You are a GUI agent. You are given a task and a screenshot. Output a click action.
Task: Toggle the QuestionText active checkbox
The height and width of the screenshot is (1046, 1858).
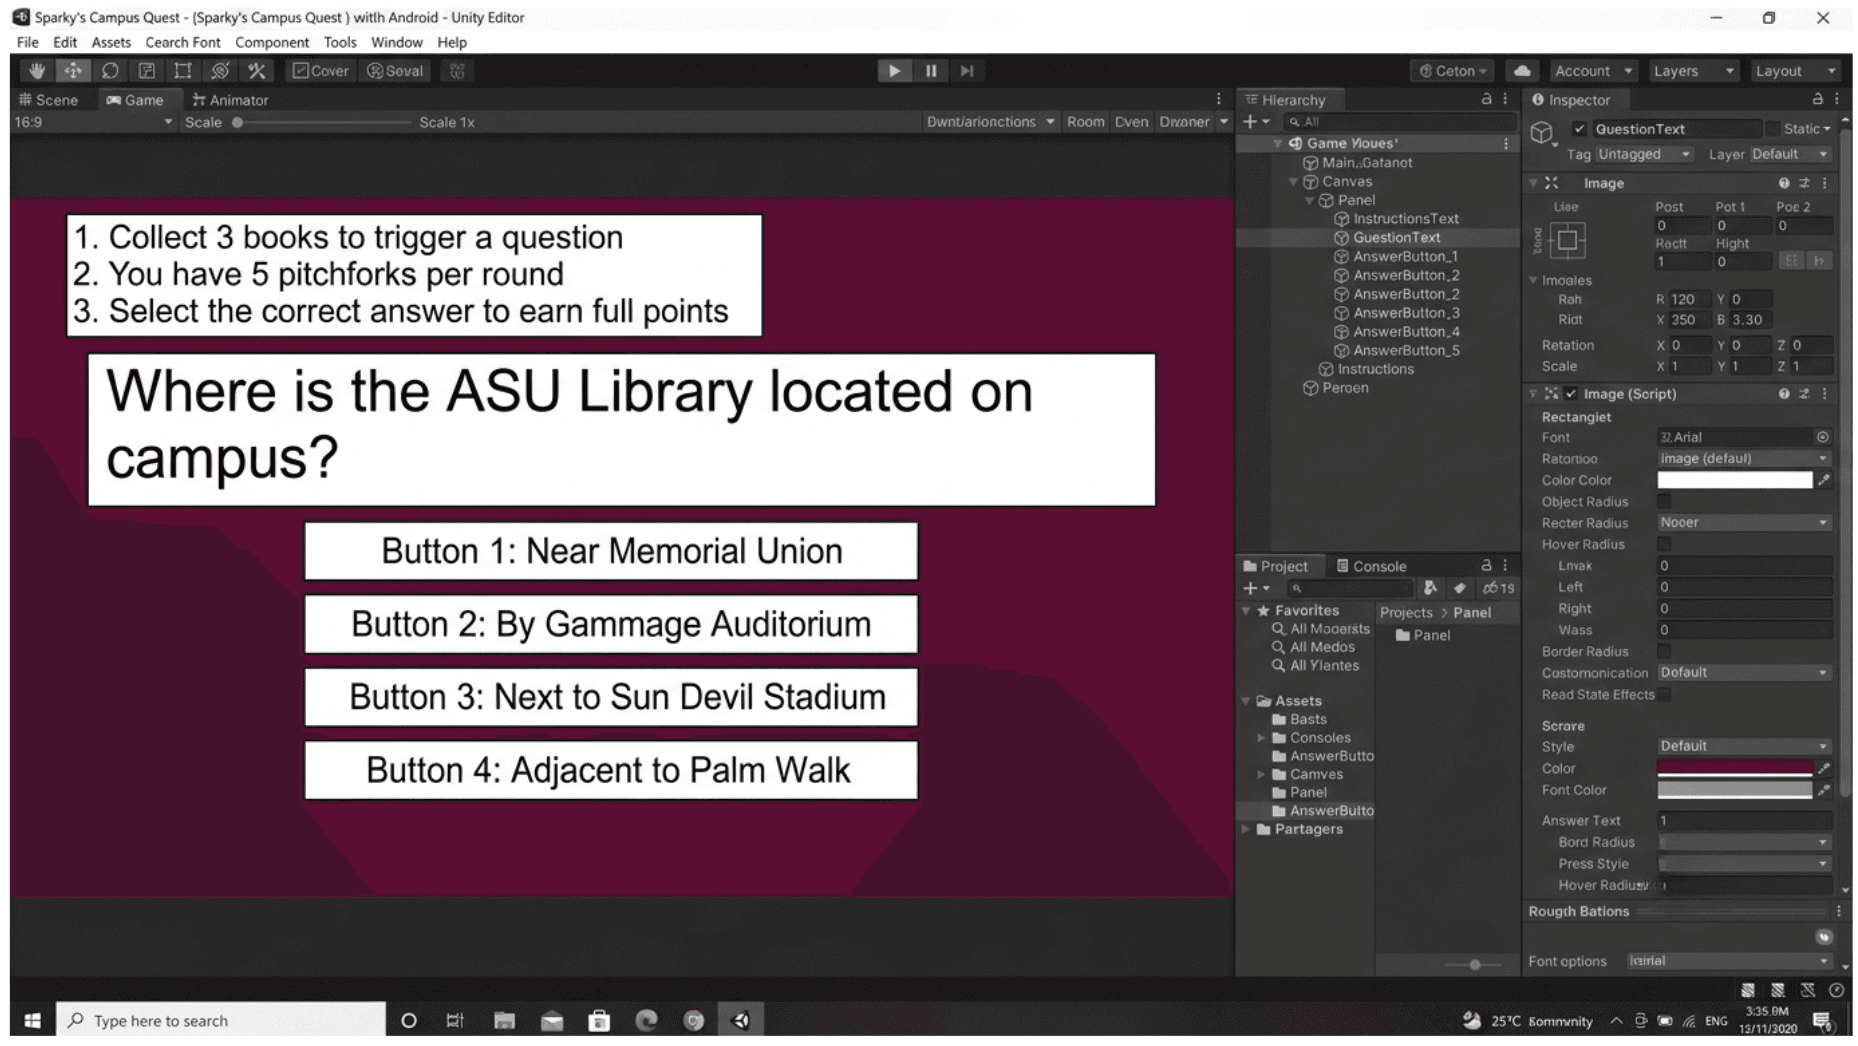point(1579,129)
